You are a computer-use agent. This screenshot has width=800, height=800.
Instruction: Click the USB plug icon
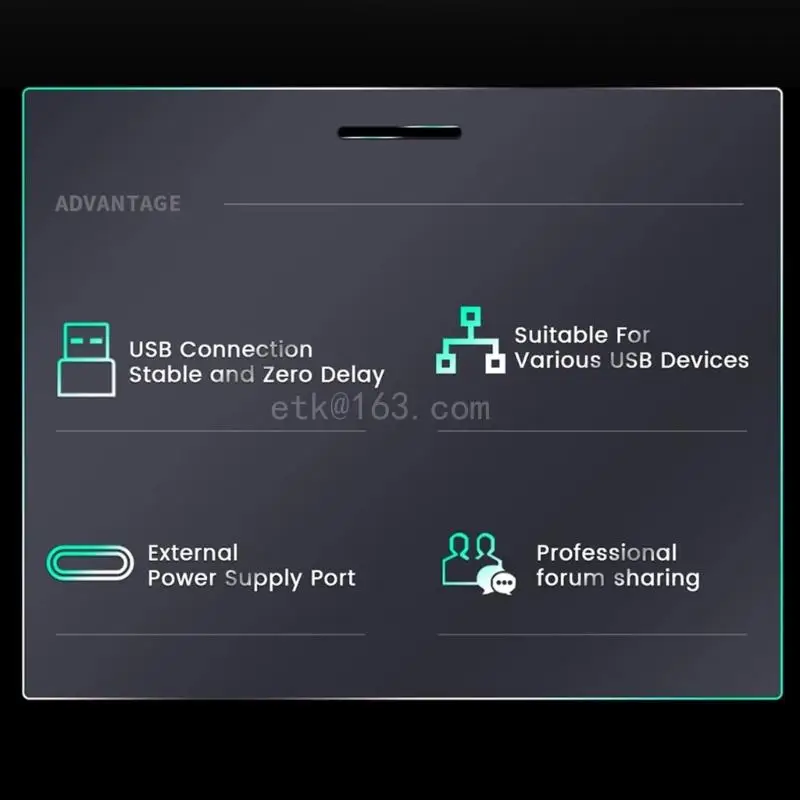[x=86, y=359]
